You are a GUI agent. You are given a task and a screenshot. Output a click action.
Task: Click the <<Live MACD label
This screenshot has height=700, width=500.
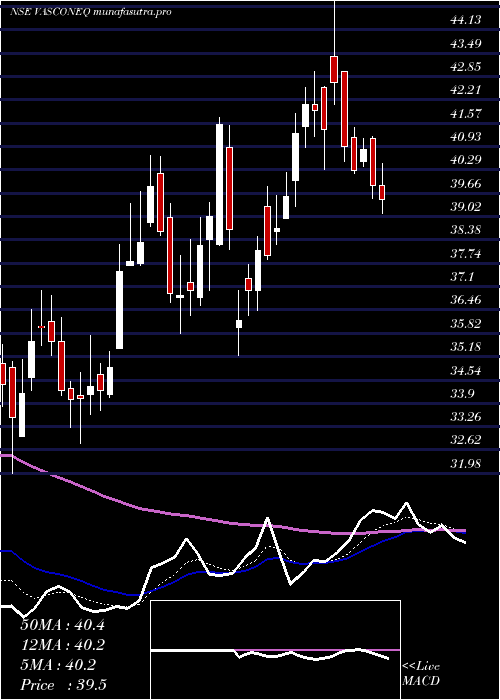tap(421, 674)
